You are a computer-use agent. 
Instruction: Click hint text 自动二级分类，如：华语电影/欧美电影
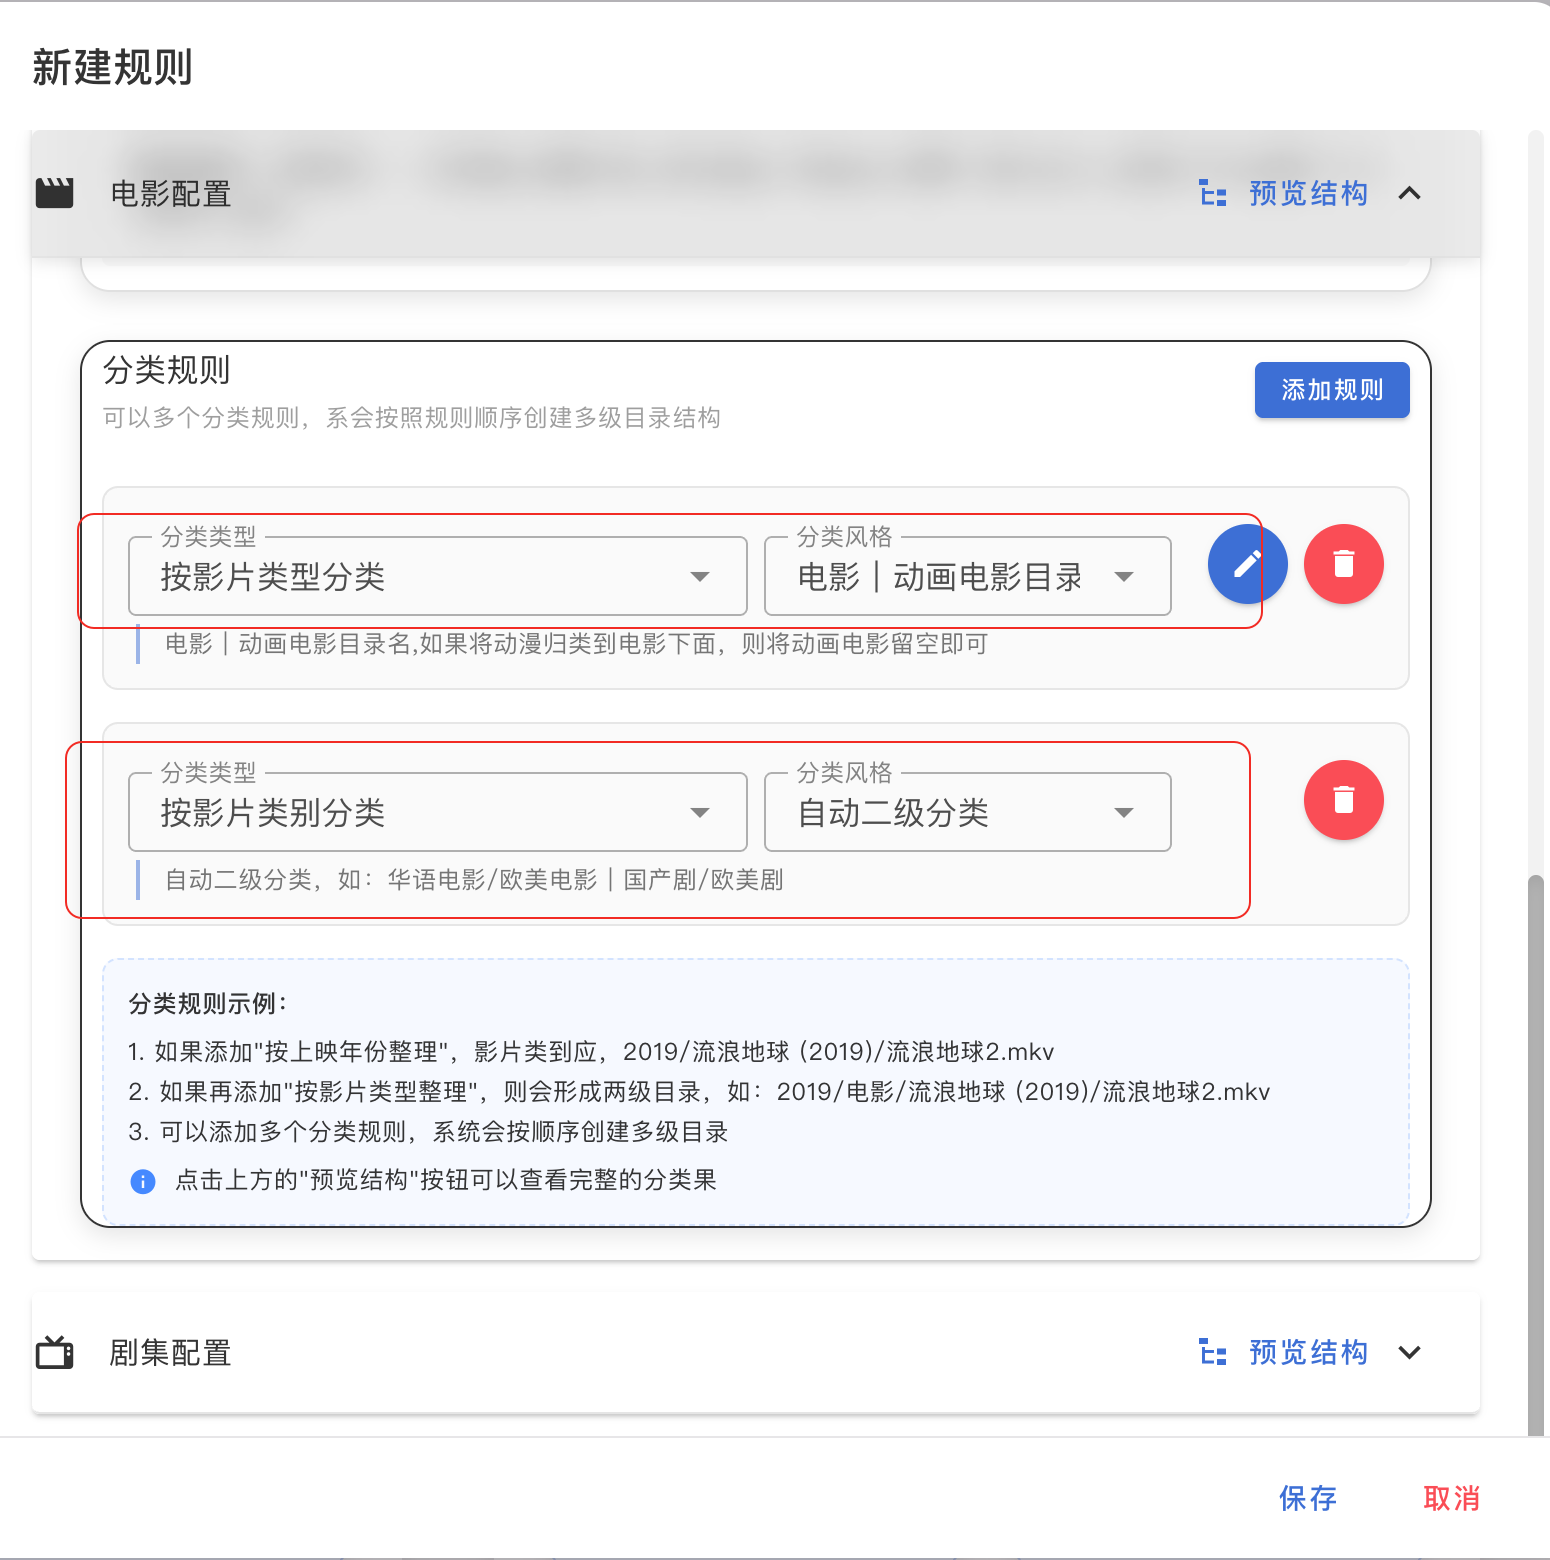point(474,880)
